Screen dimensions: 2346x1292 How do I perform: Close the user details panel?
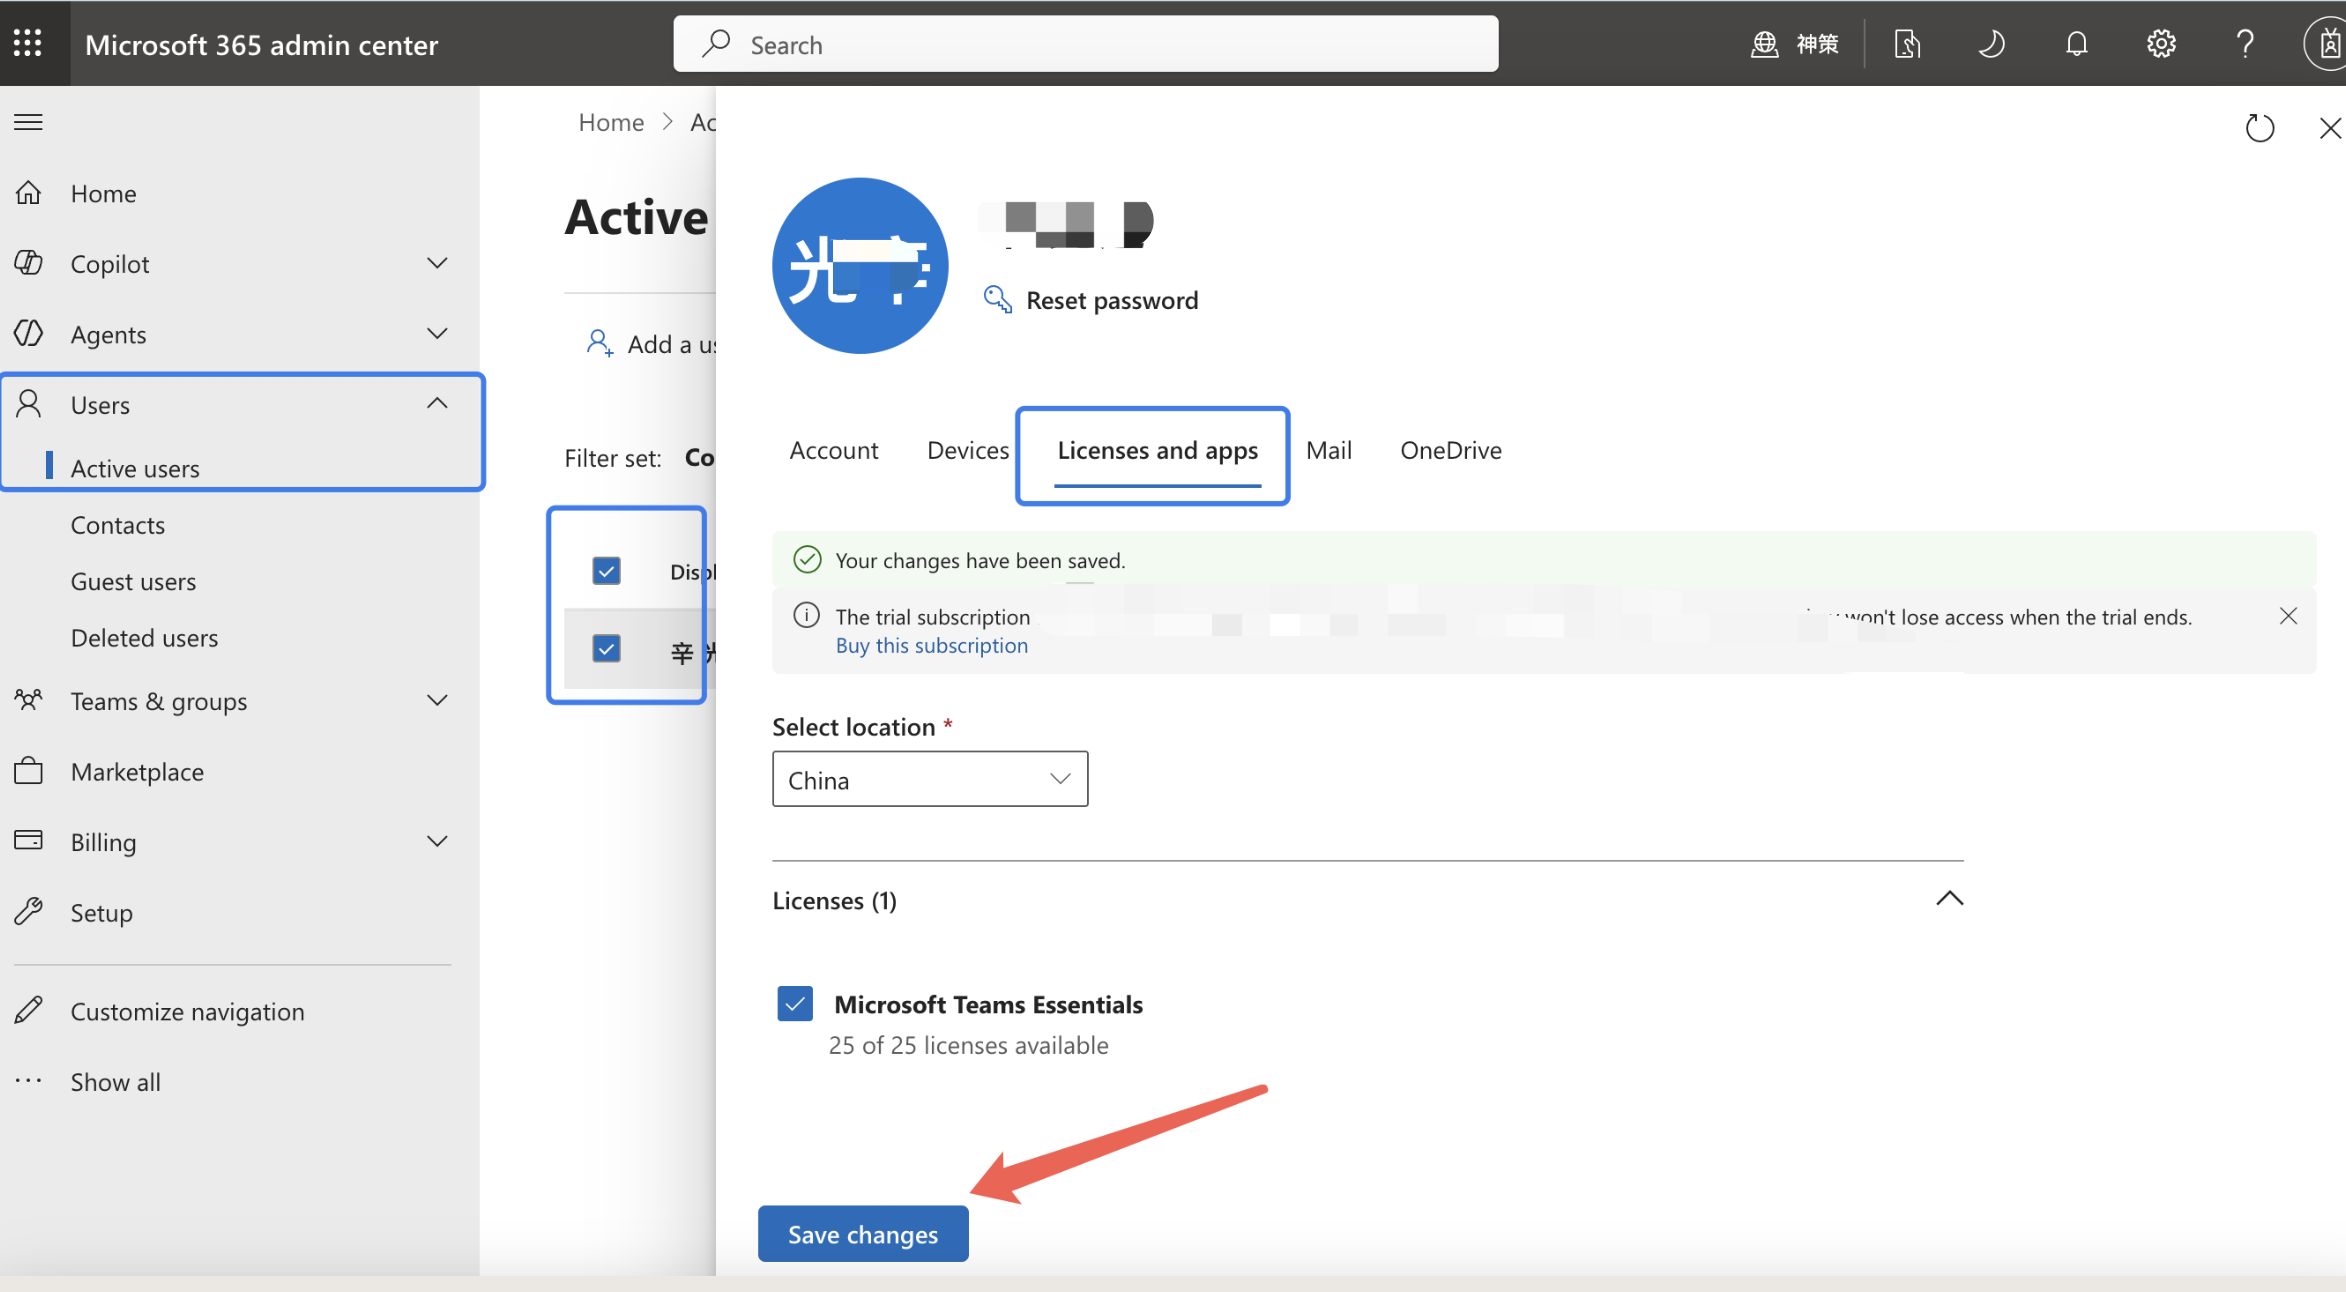(2330, 128)
